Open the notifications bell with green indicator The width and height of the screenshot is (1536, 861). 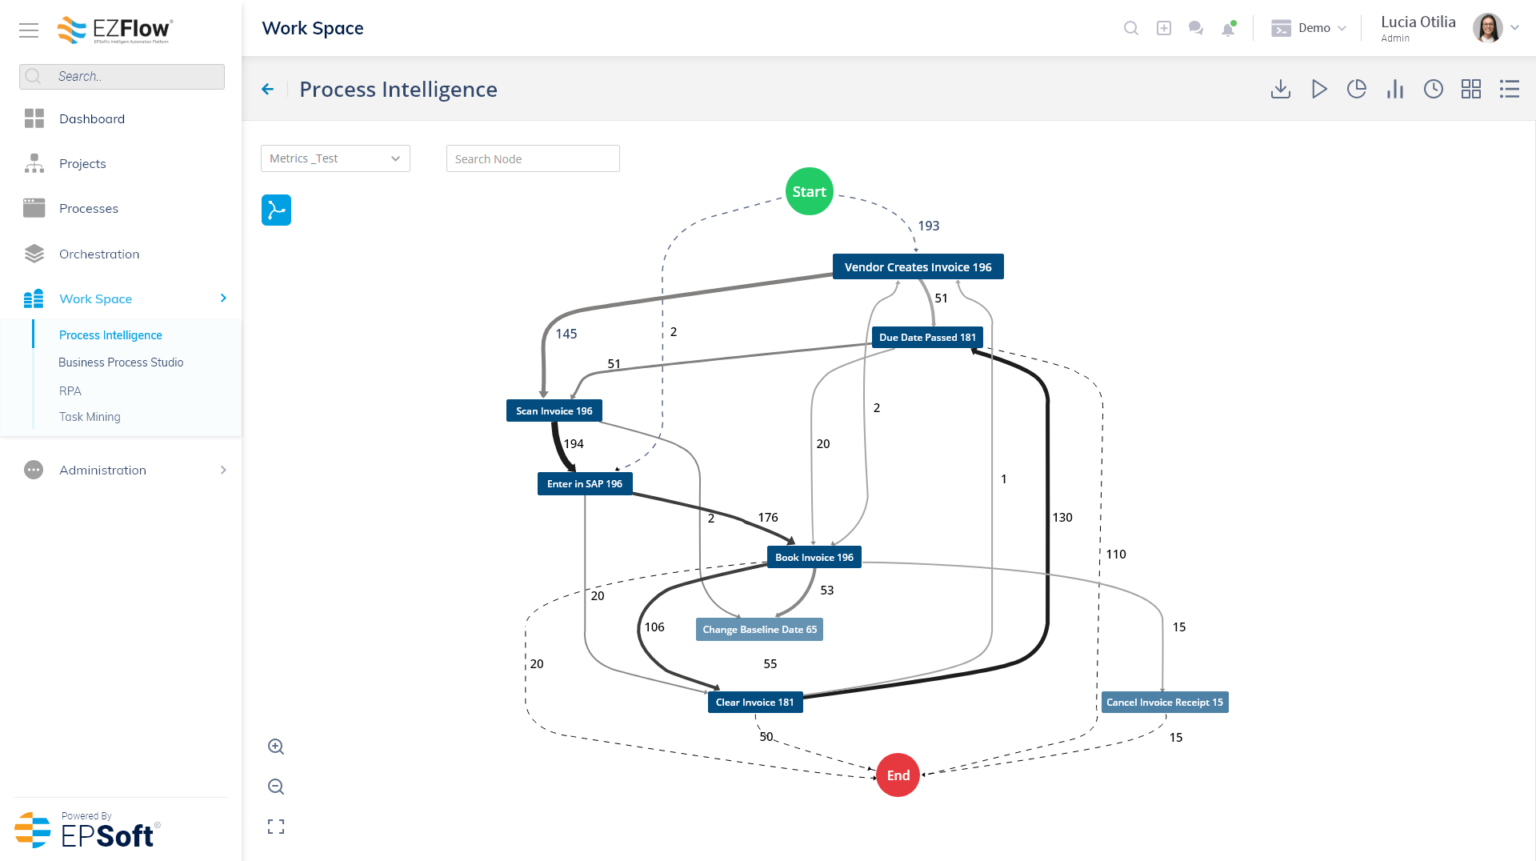(1228, 28)
